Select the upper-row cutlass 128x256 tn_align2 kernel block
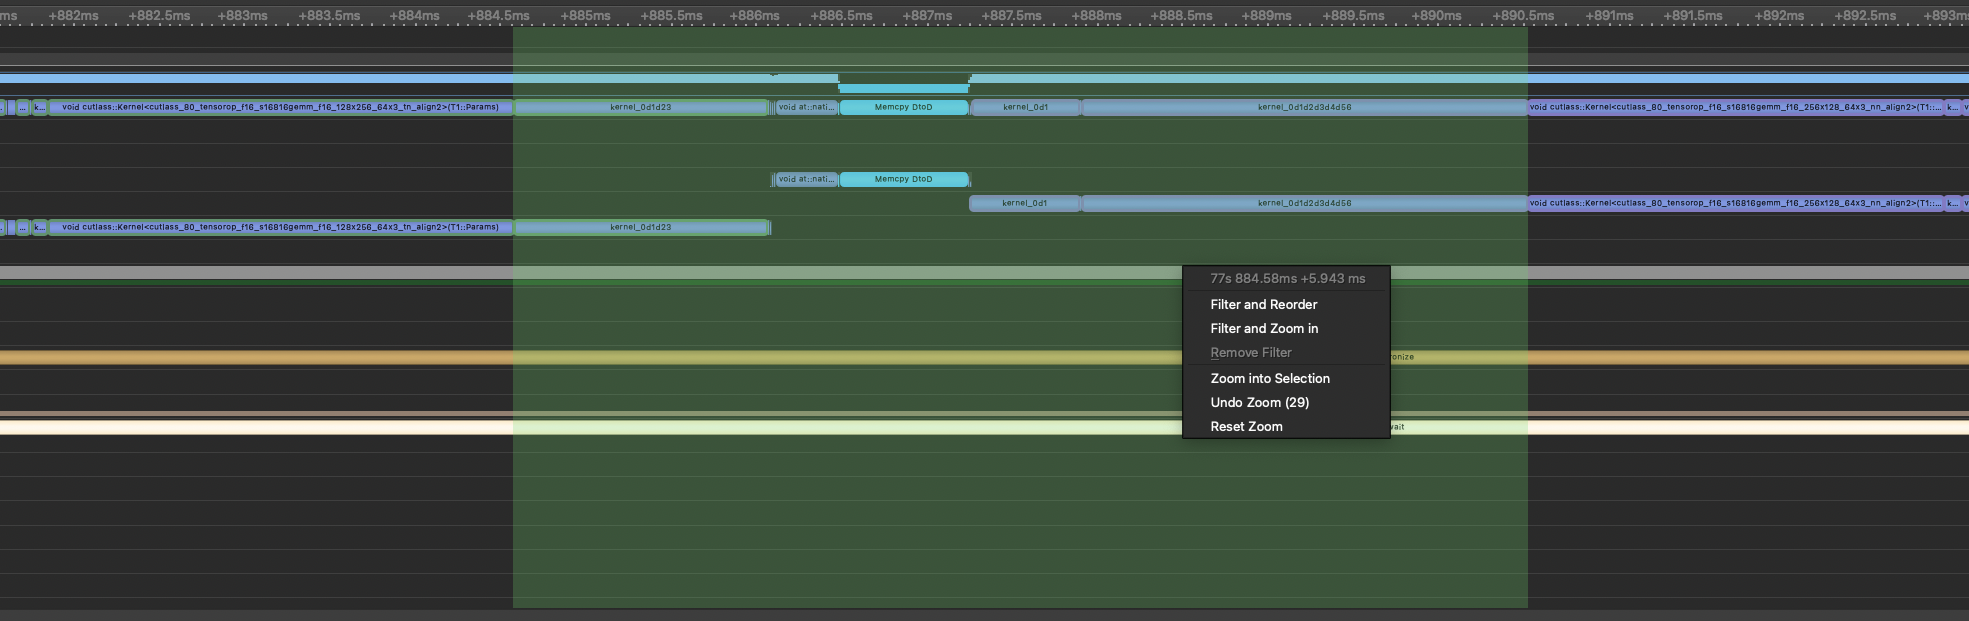 (x=280, y=107)
